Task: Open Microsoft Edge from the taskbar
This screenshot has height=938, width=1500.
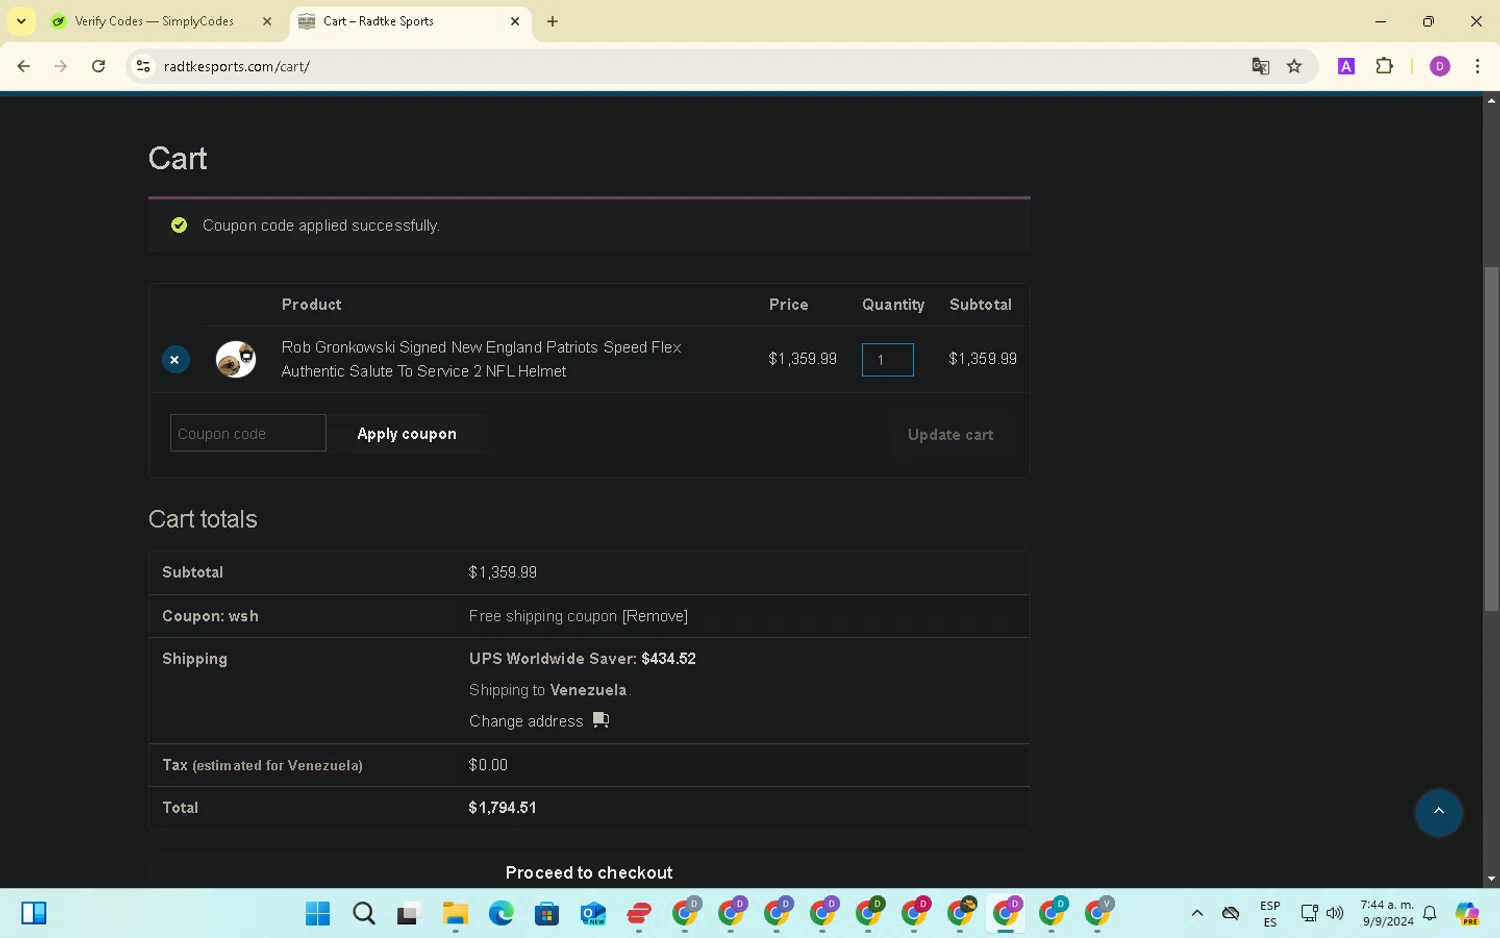Action: 501,913
